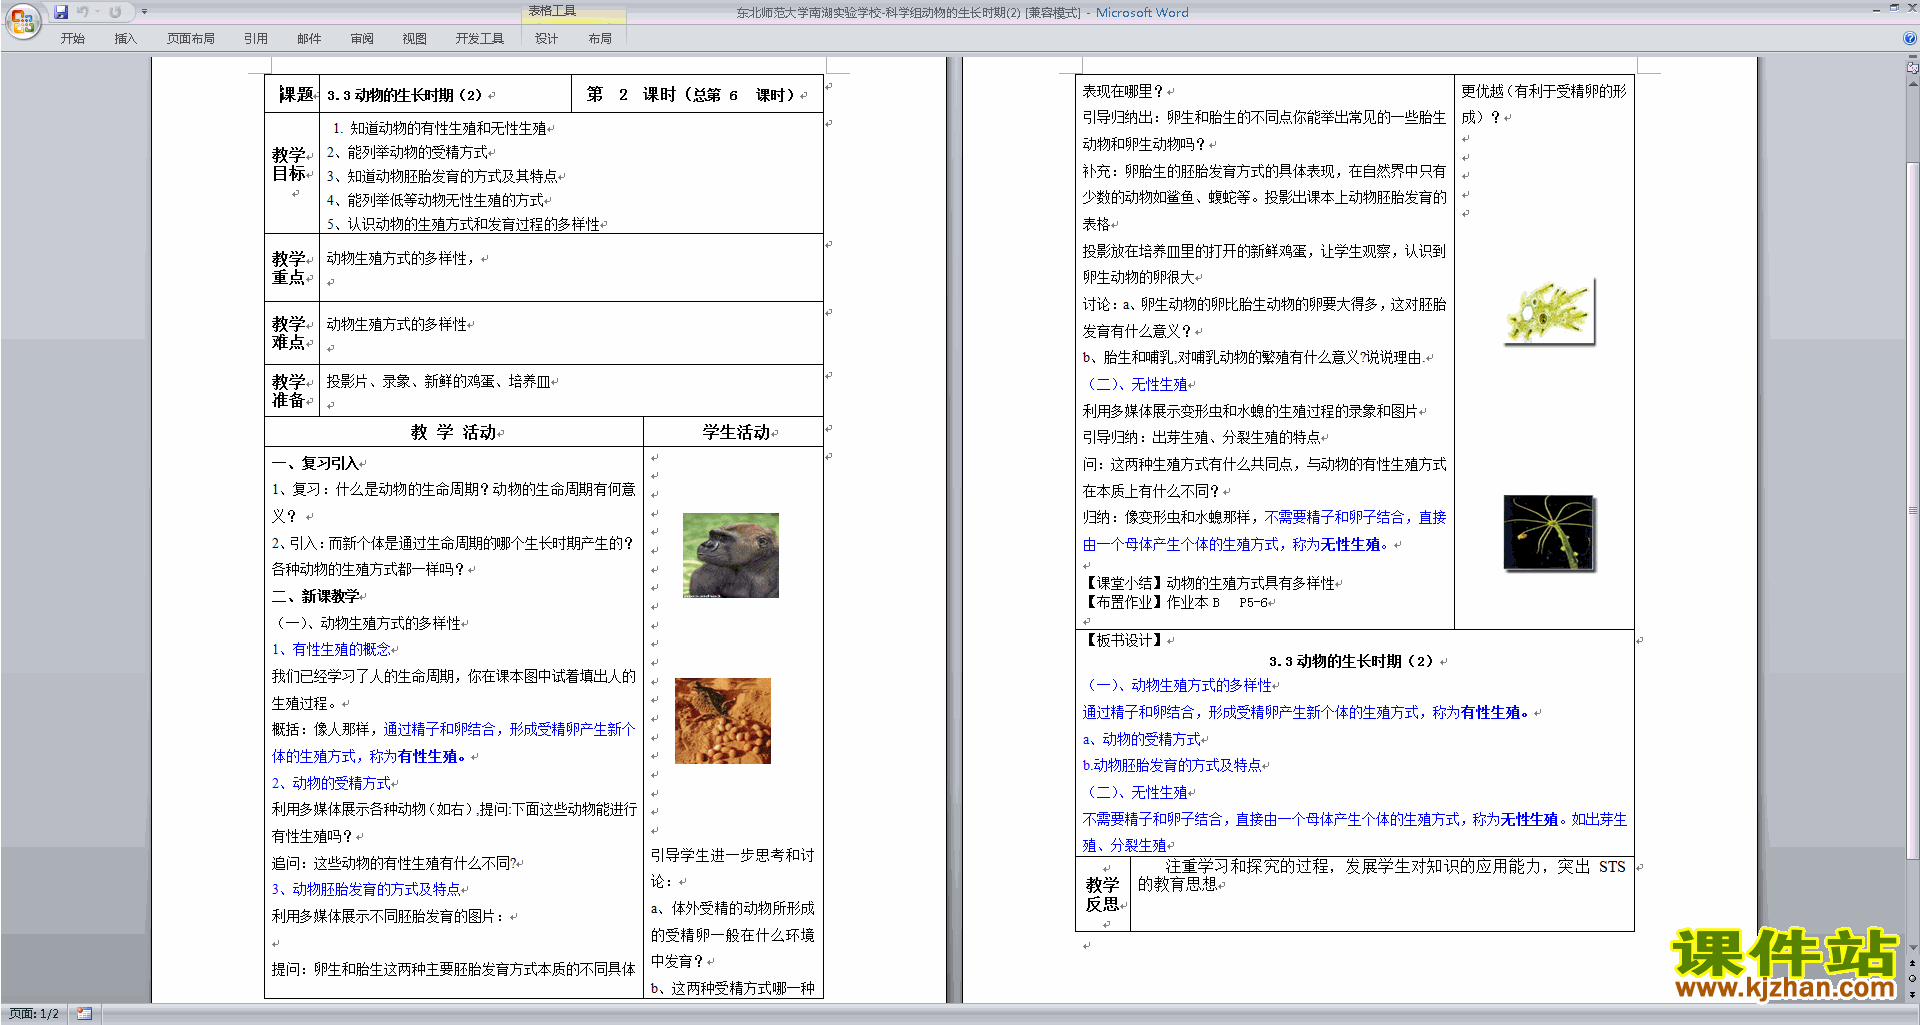Click the blue b.动物胚胎发育的方式及特点 line
The width and height of the screenshot is (1920, 1025).
tap(1172, 765)
